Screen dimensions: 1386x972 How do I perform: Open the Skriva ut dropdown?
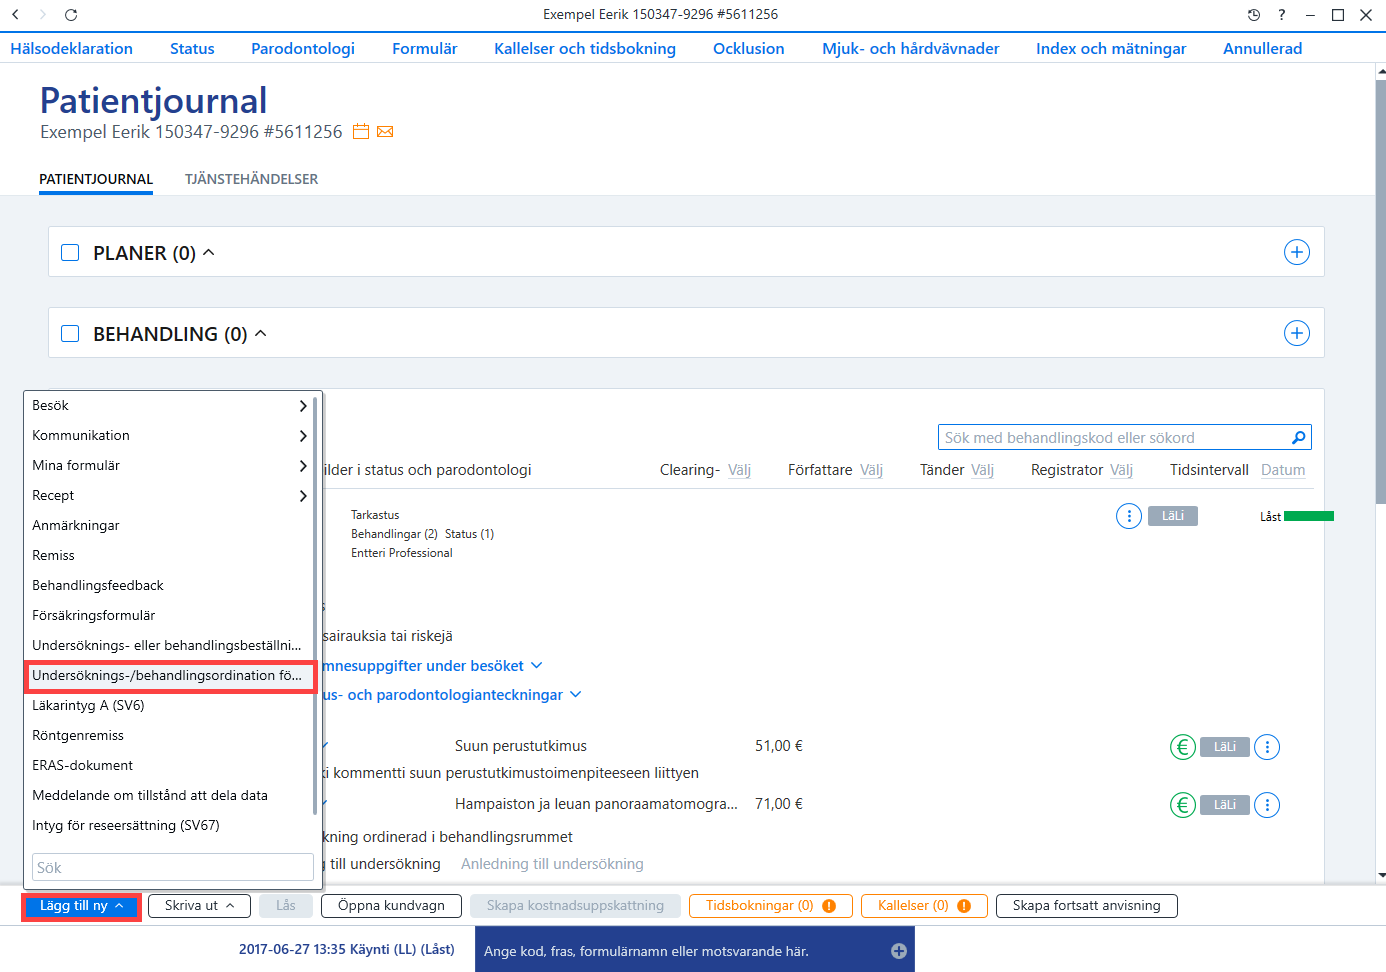199,906
